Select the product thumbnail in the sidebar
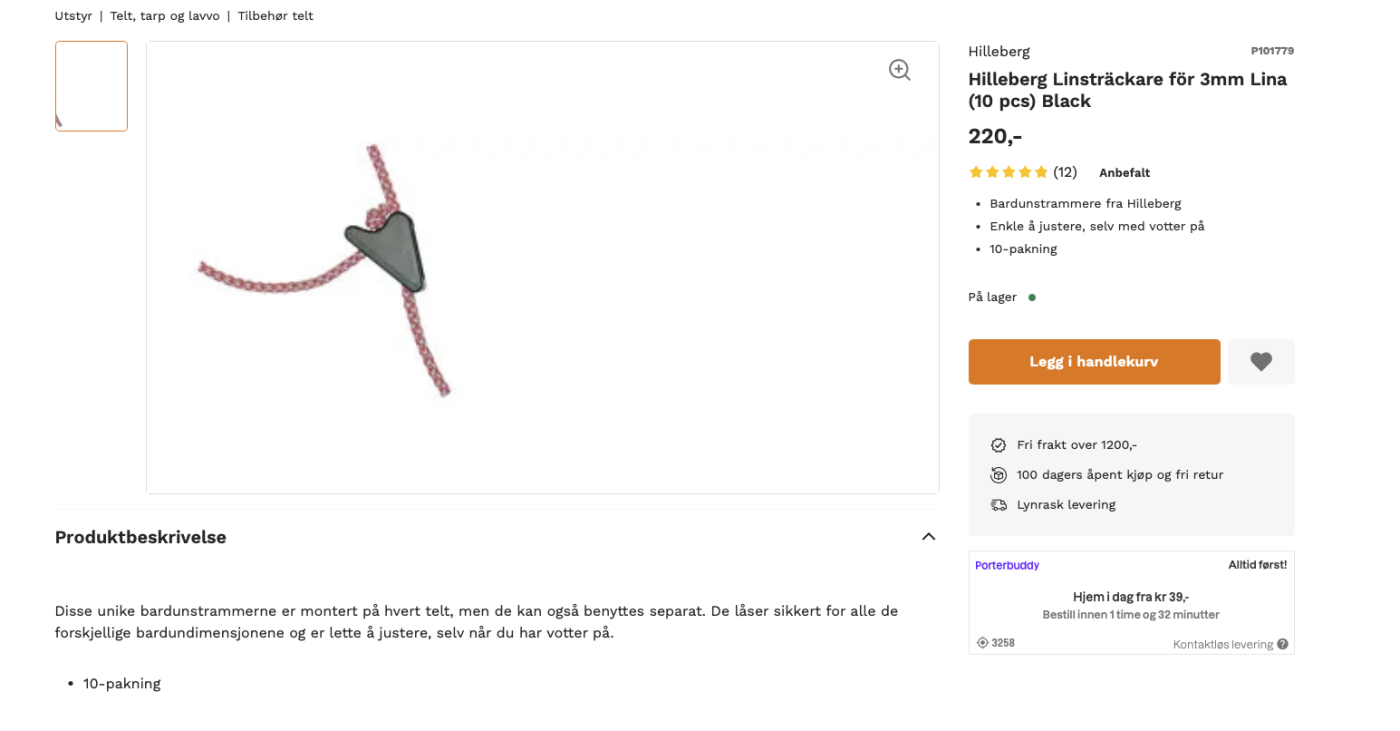The height and width of the screenshot is (731, 1400). point(91,85)
